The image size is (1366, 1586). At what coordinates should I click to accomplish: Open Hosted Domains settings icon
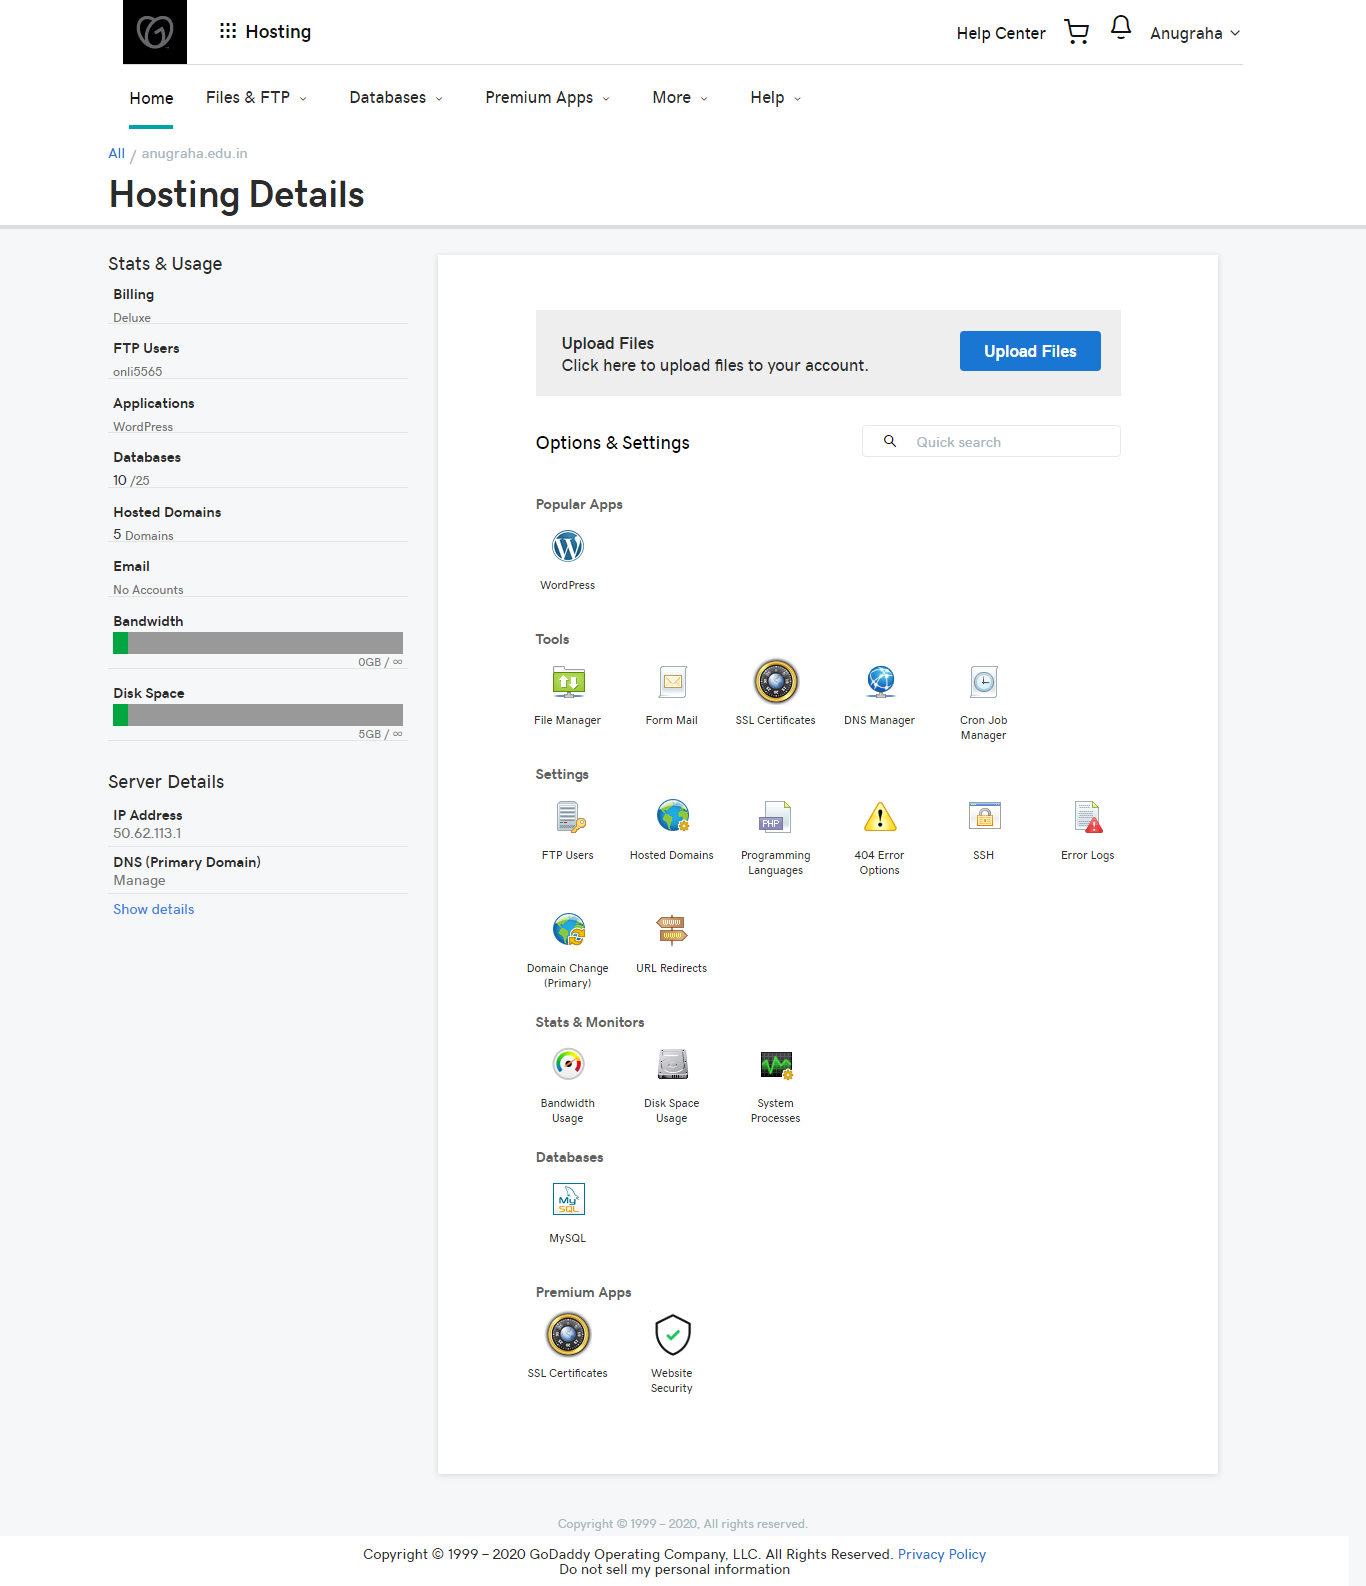[672, 817]
